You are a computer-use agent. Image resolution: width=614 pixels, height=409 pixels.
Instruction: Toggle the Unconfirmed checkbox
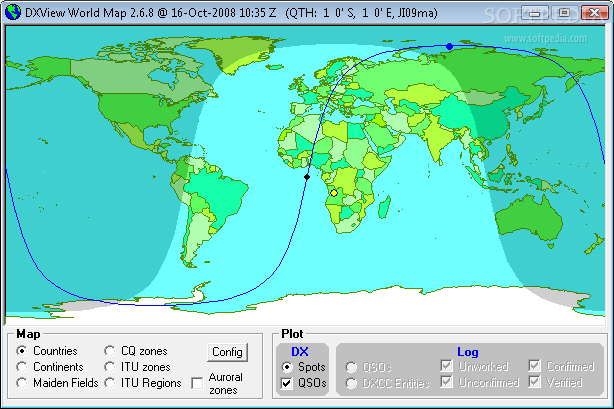coord(446,382)
